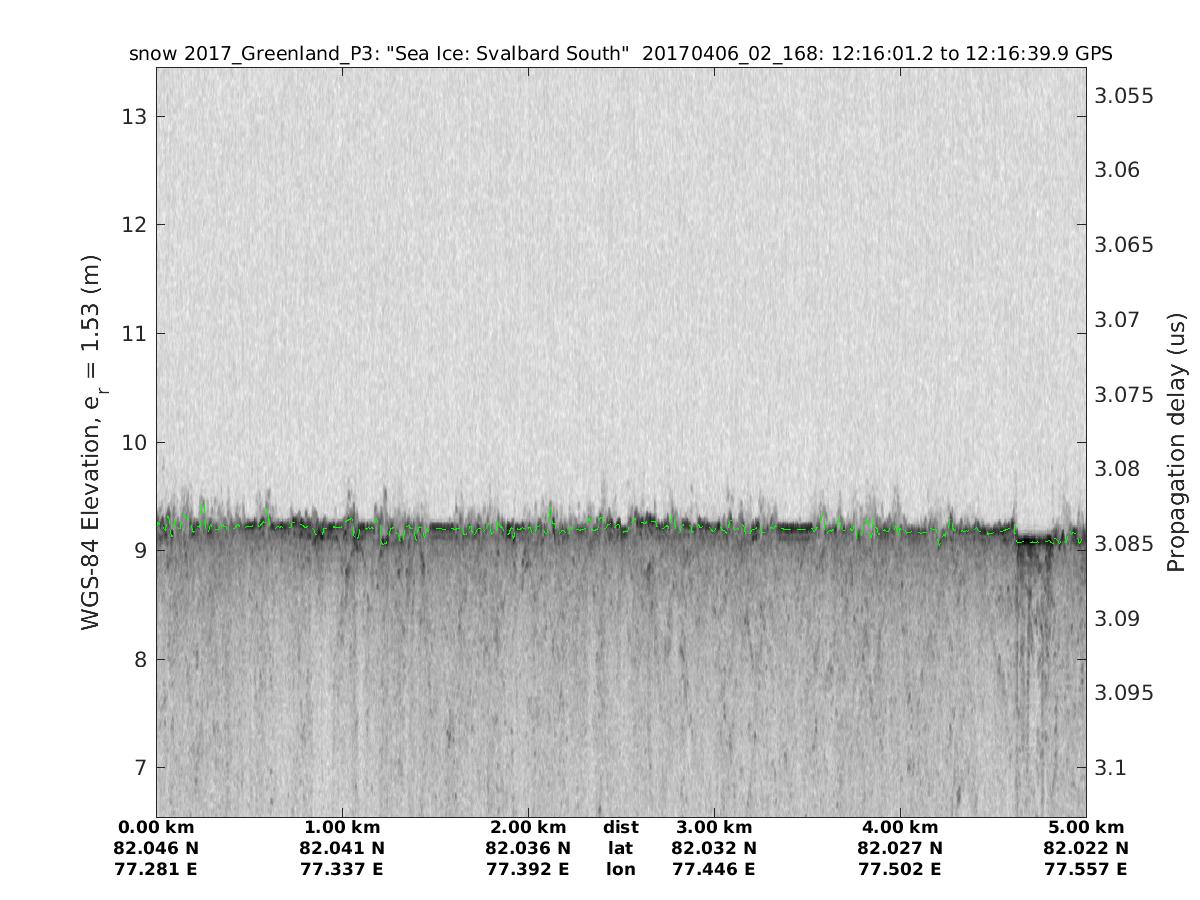Select the 3.1 propagation delay tick
This screenshot has width=1200, height=900.
point(1111,768)
